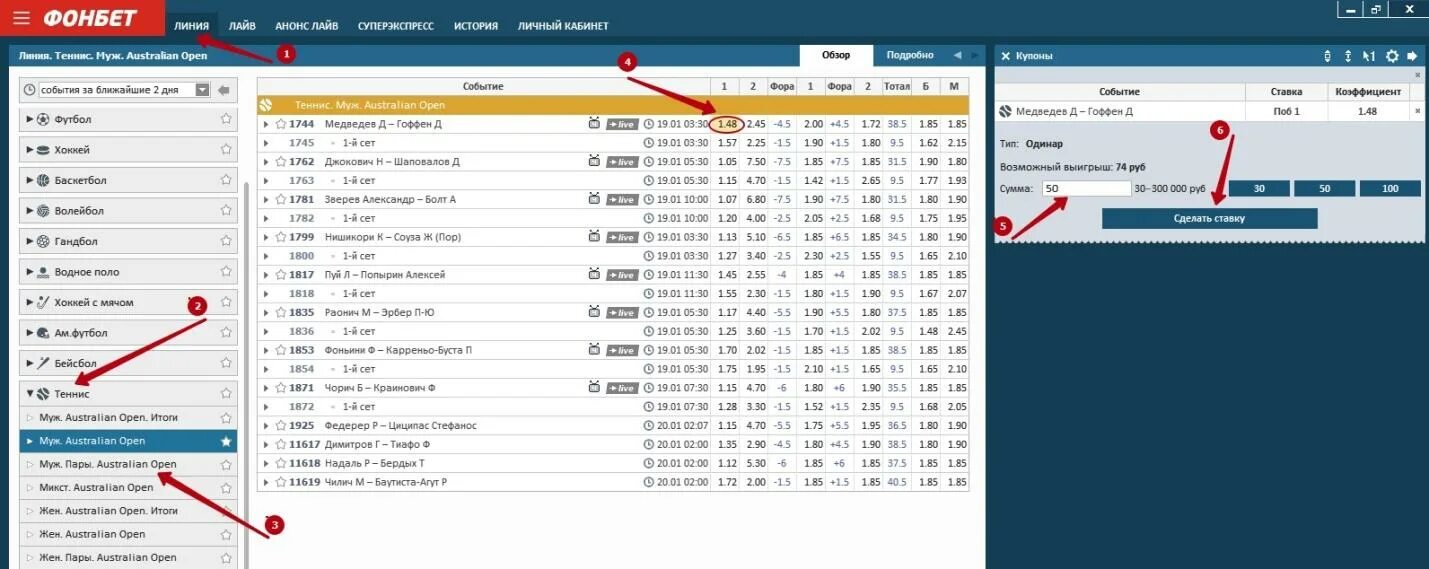Click the live badge for Медведев Д – Гоффен Д
Screen dimensions: 1429x569
[622, 124]
